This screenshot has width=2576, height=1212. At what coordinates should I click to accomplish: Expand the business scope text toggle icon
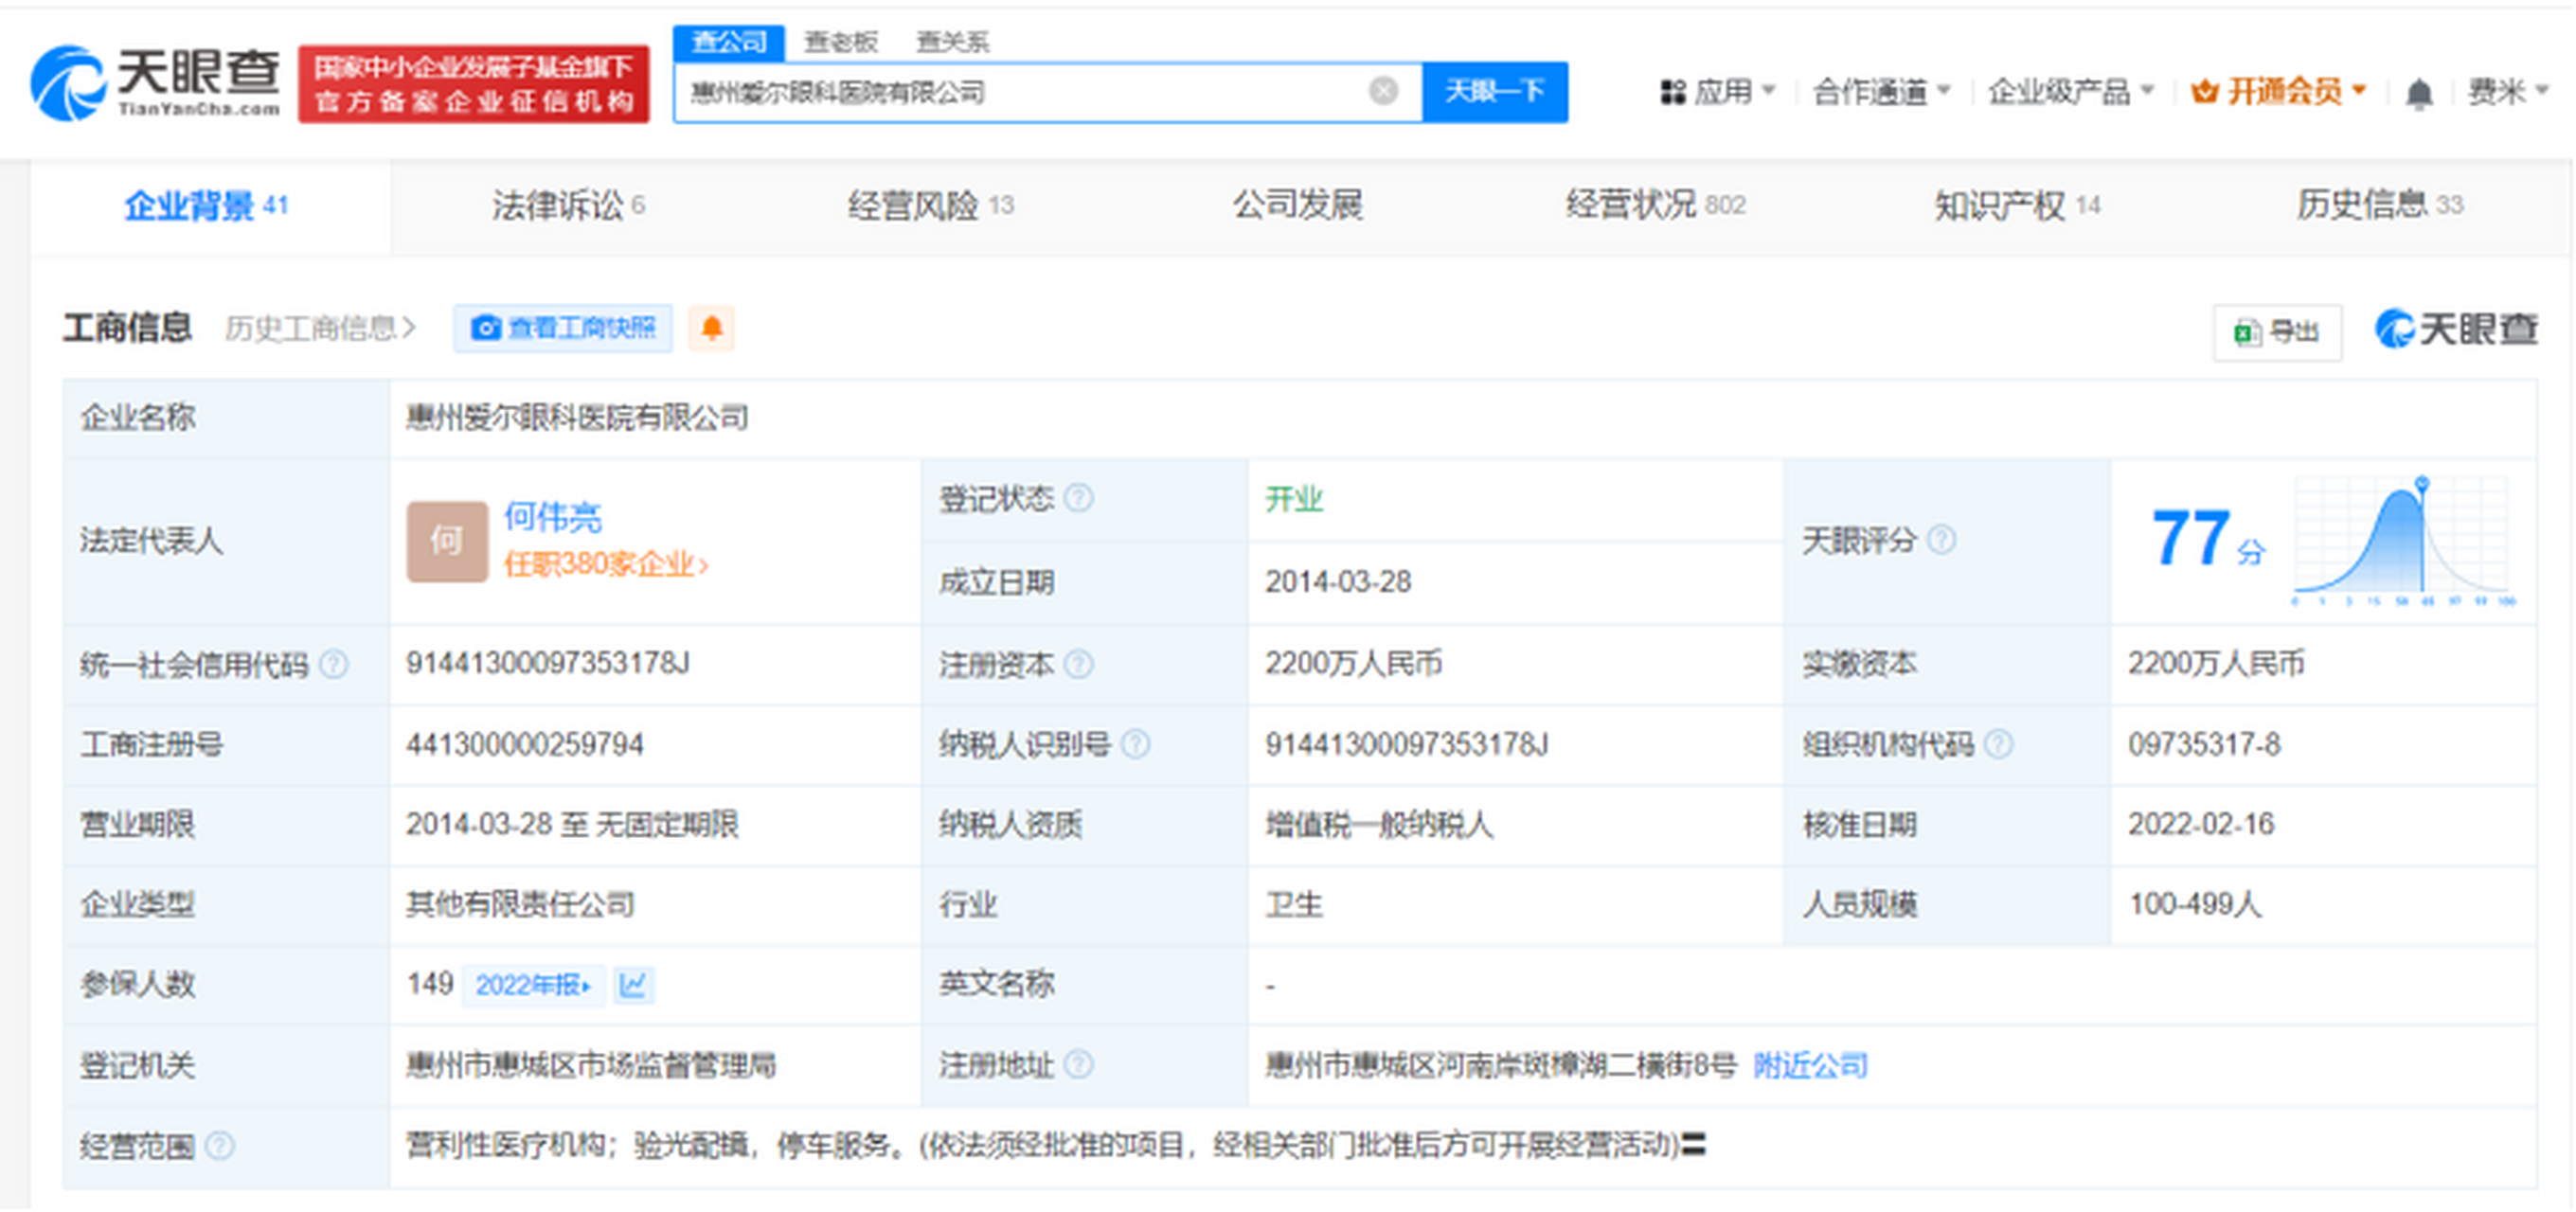pos(1693,1145)
